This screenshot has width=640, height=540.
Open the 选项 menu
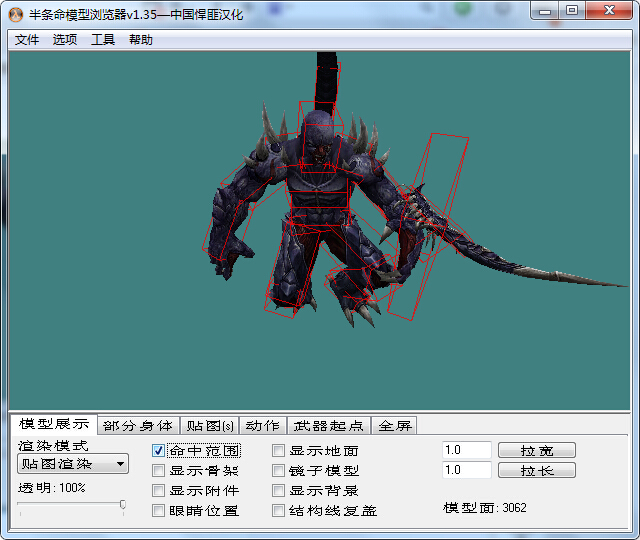[x=65, y=40]
